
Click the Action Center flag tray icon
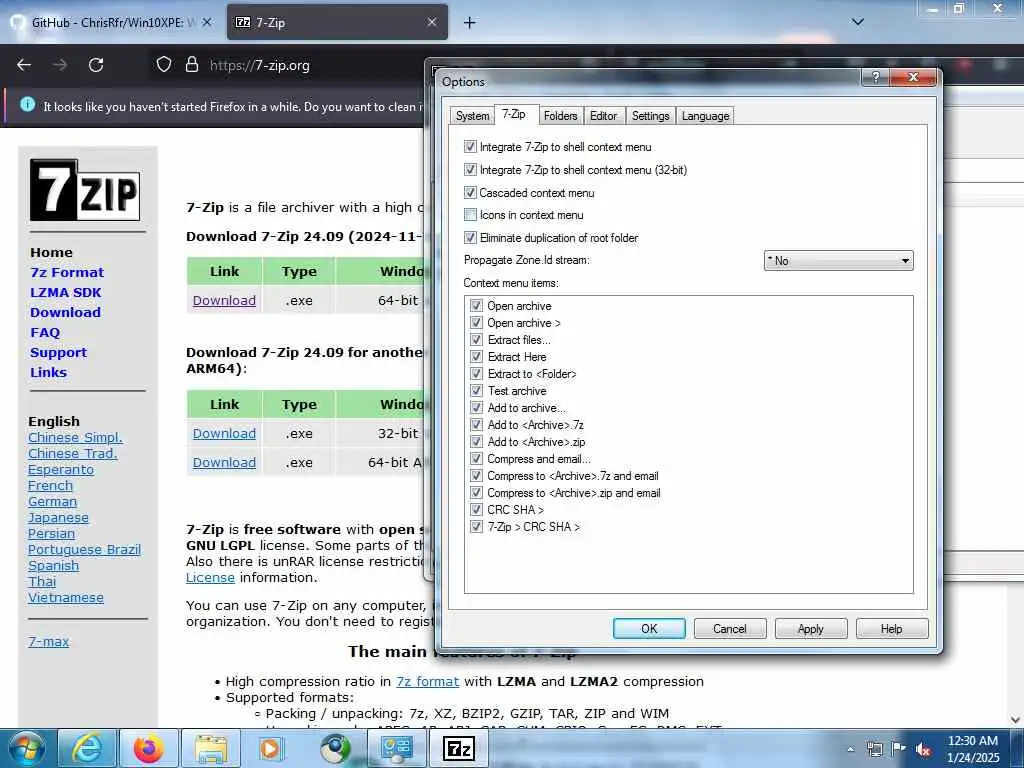click(x=899, y=749)
